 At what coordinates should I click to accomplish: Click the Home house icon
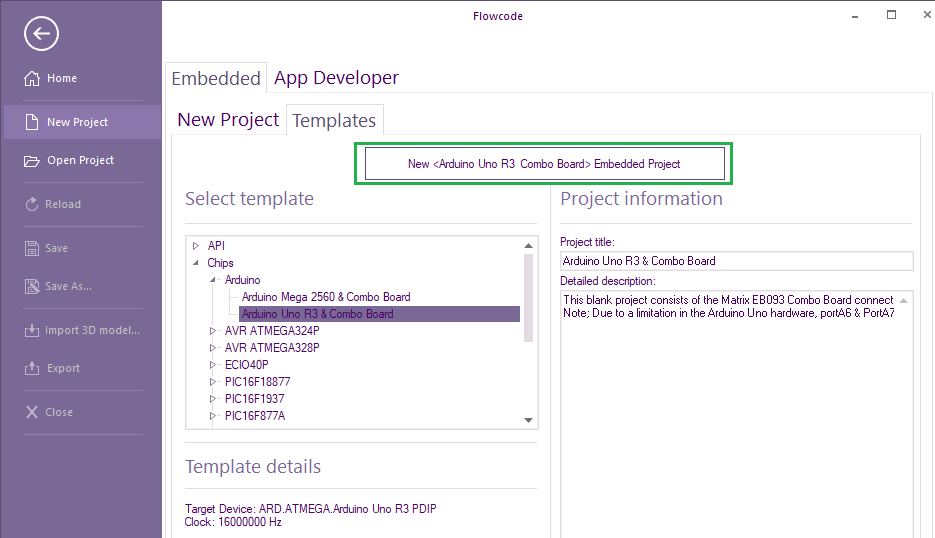coord(32,78)
